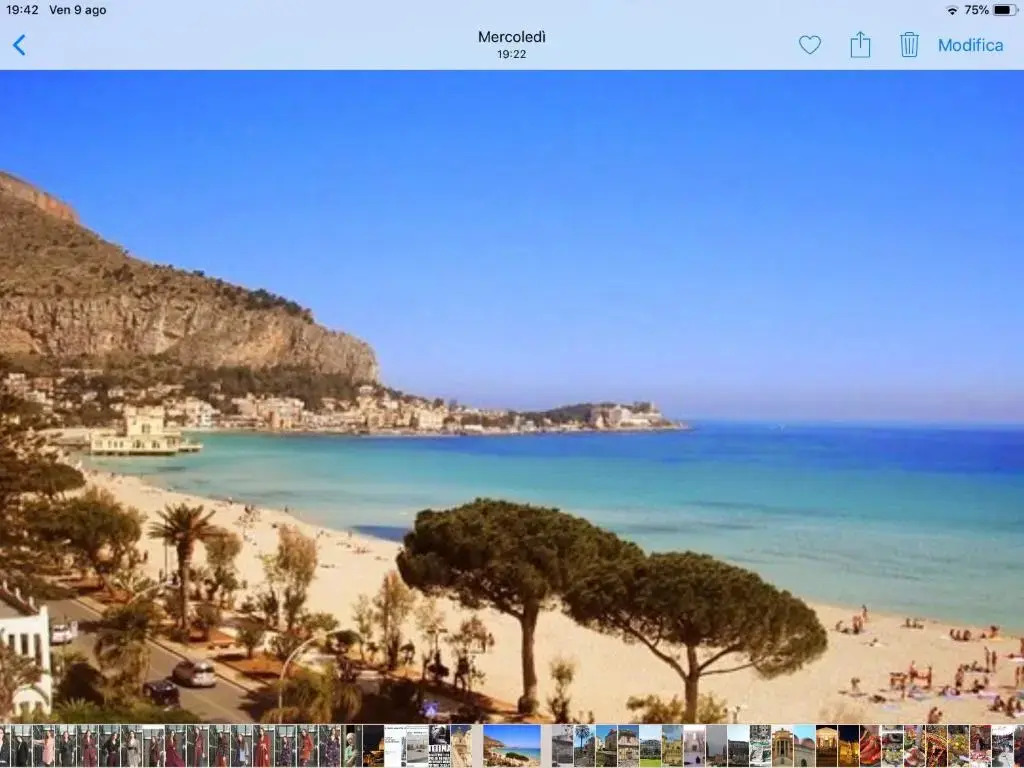
Task: Select the leftmost thumbnail in the filmstrip
Action: click(x=5, y=746)
